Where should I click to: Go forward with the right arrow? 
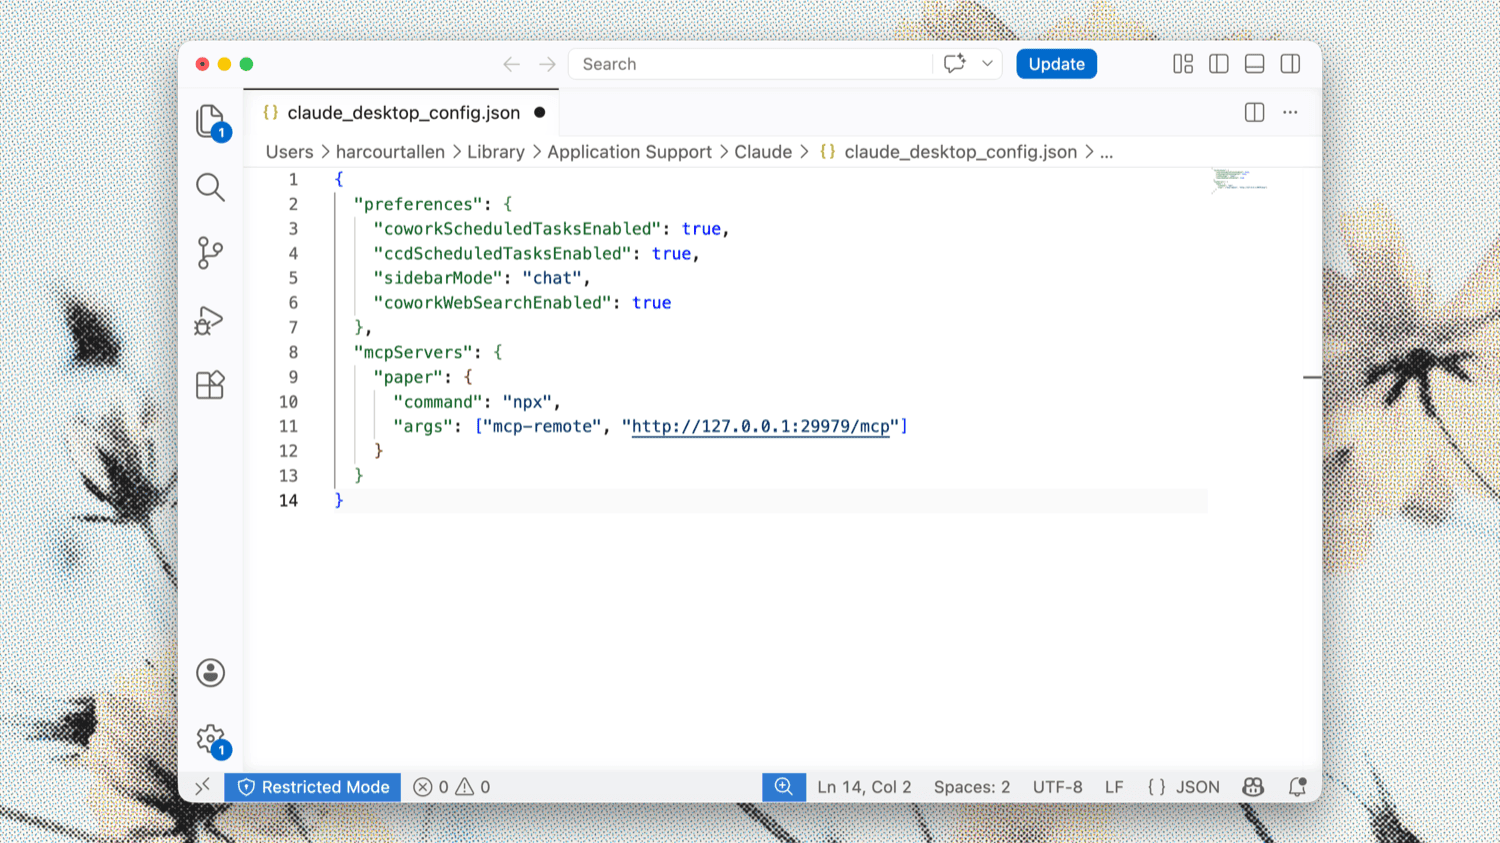[x=547, y=64]
